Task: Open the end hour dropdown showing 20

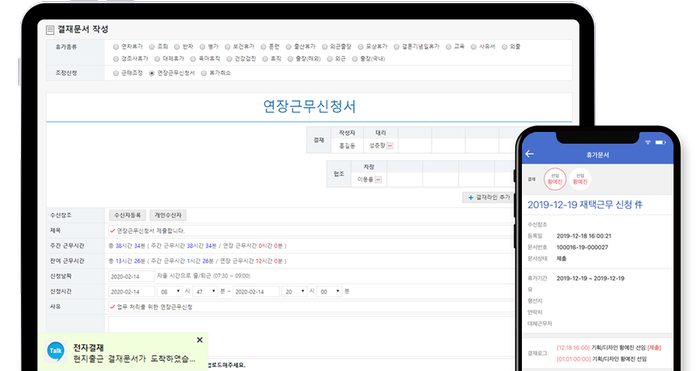Action: click(294, 292)
